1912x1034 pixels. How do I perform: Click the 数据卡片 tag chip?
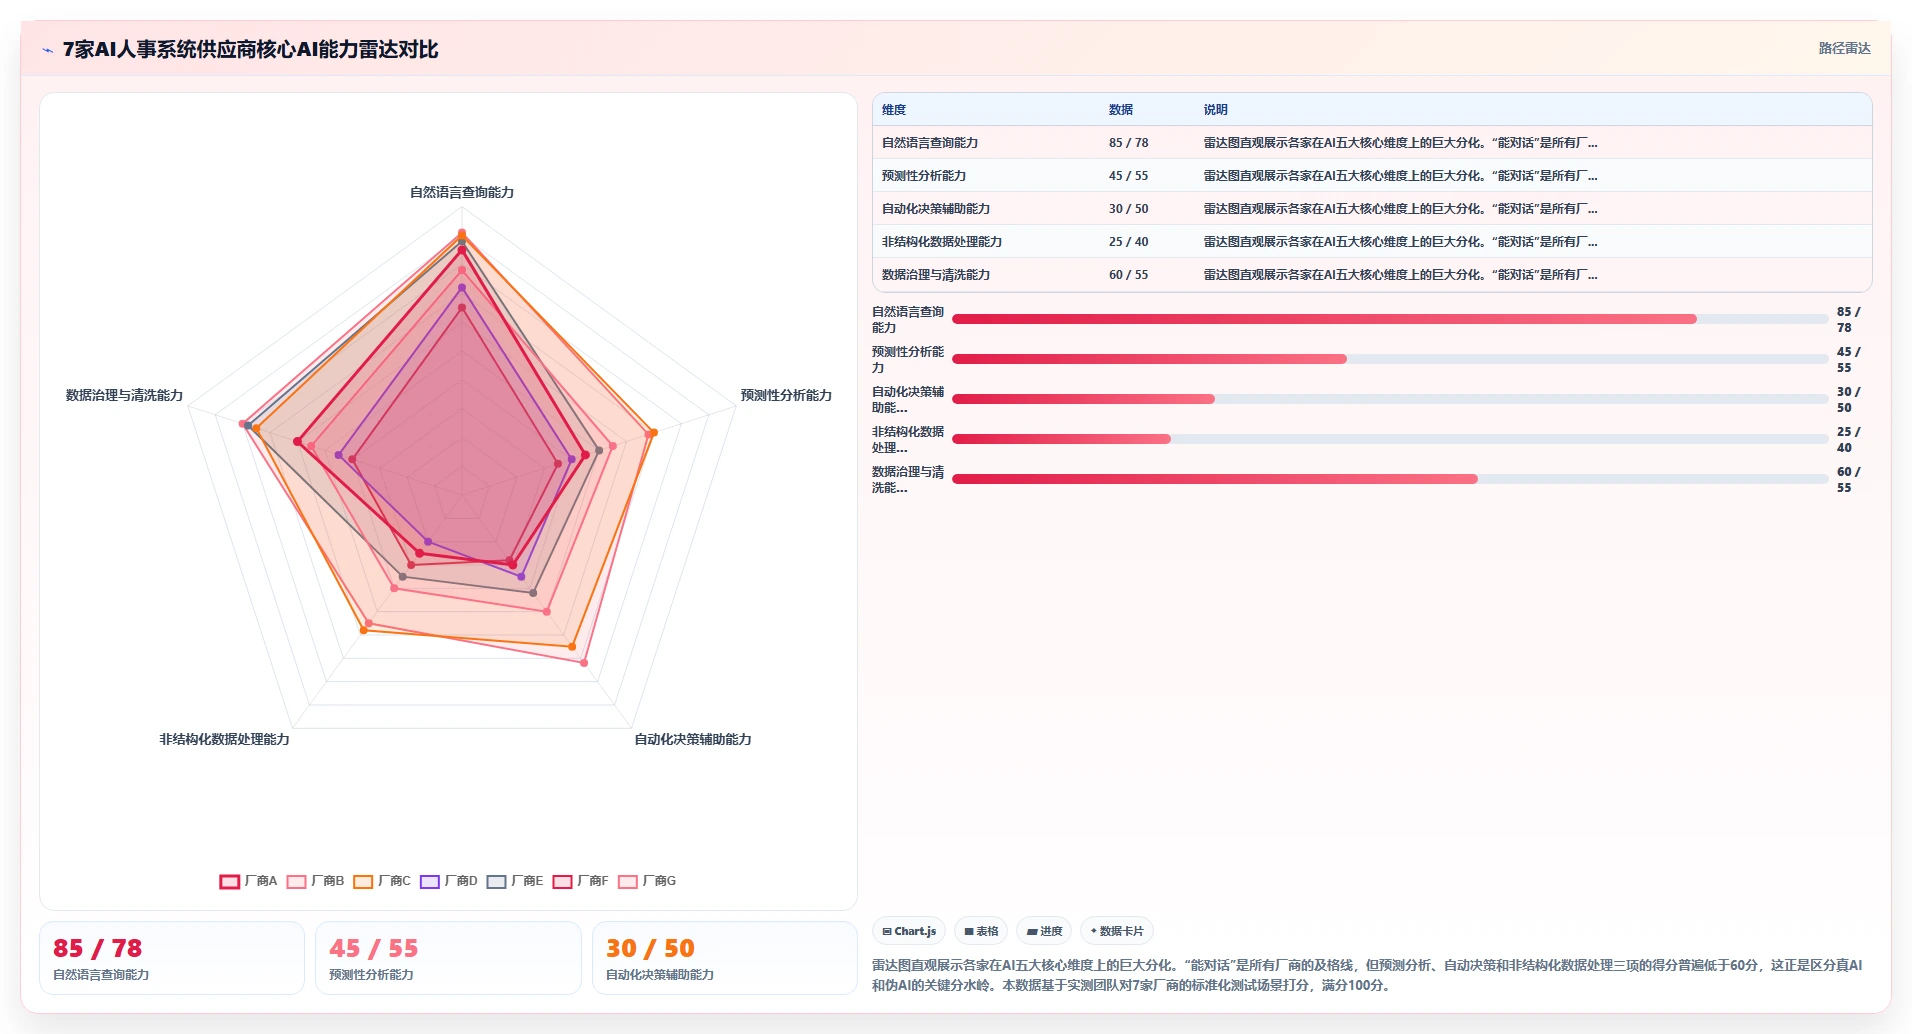(1117, 931)
